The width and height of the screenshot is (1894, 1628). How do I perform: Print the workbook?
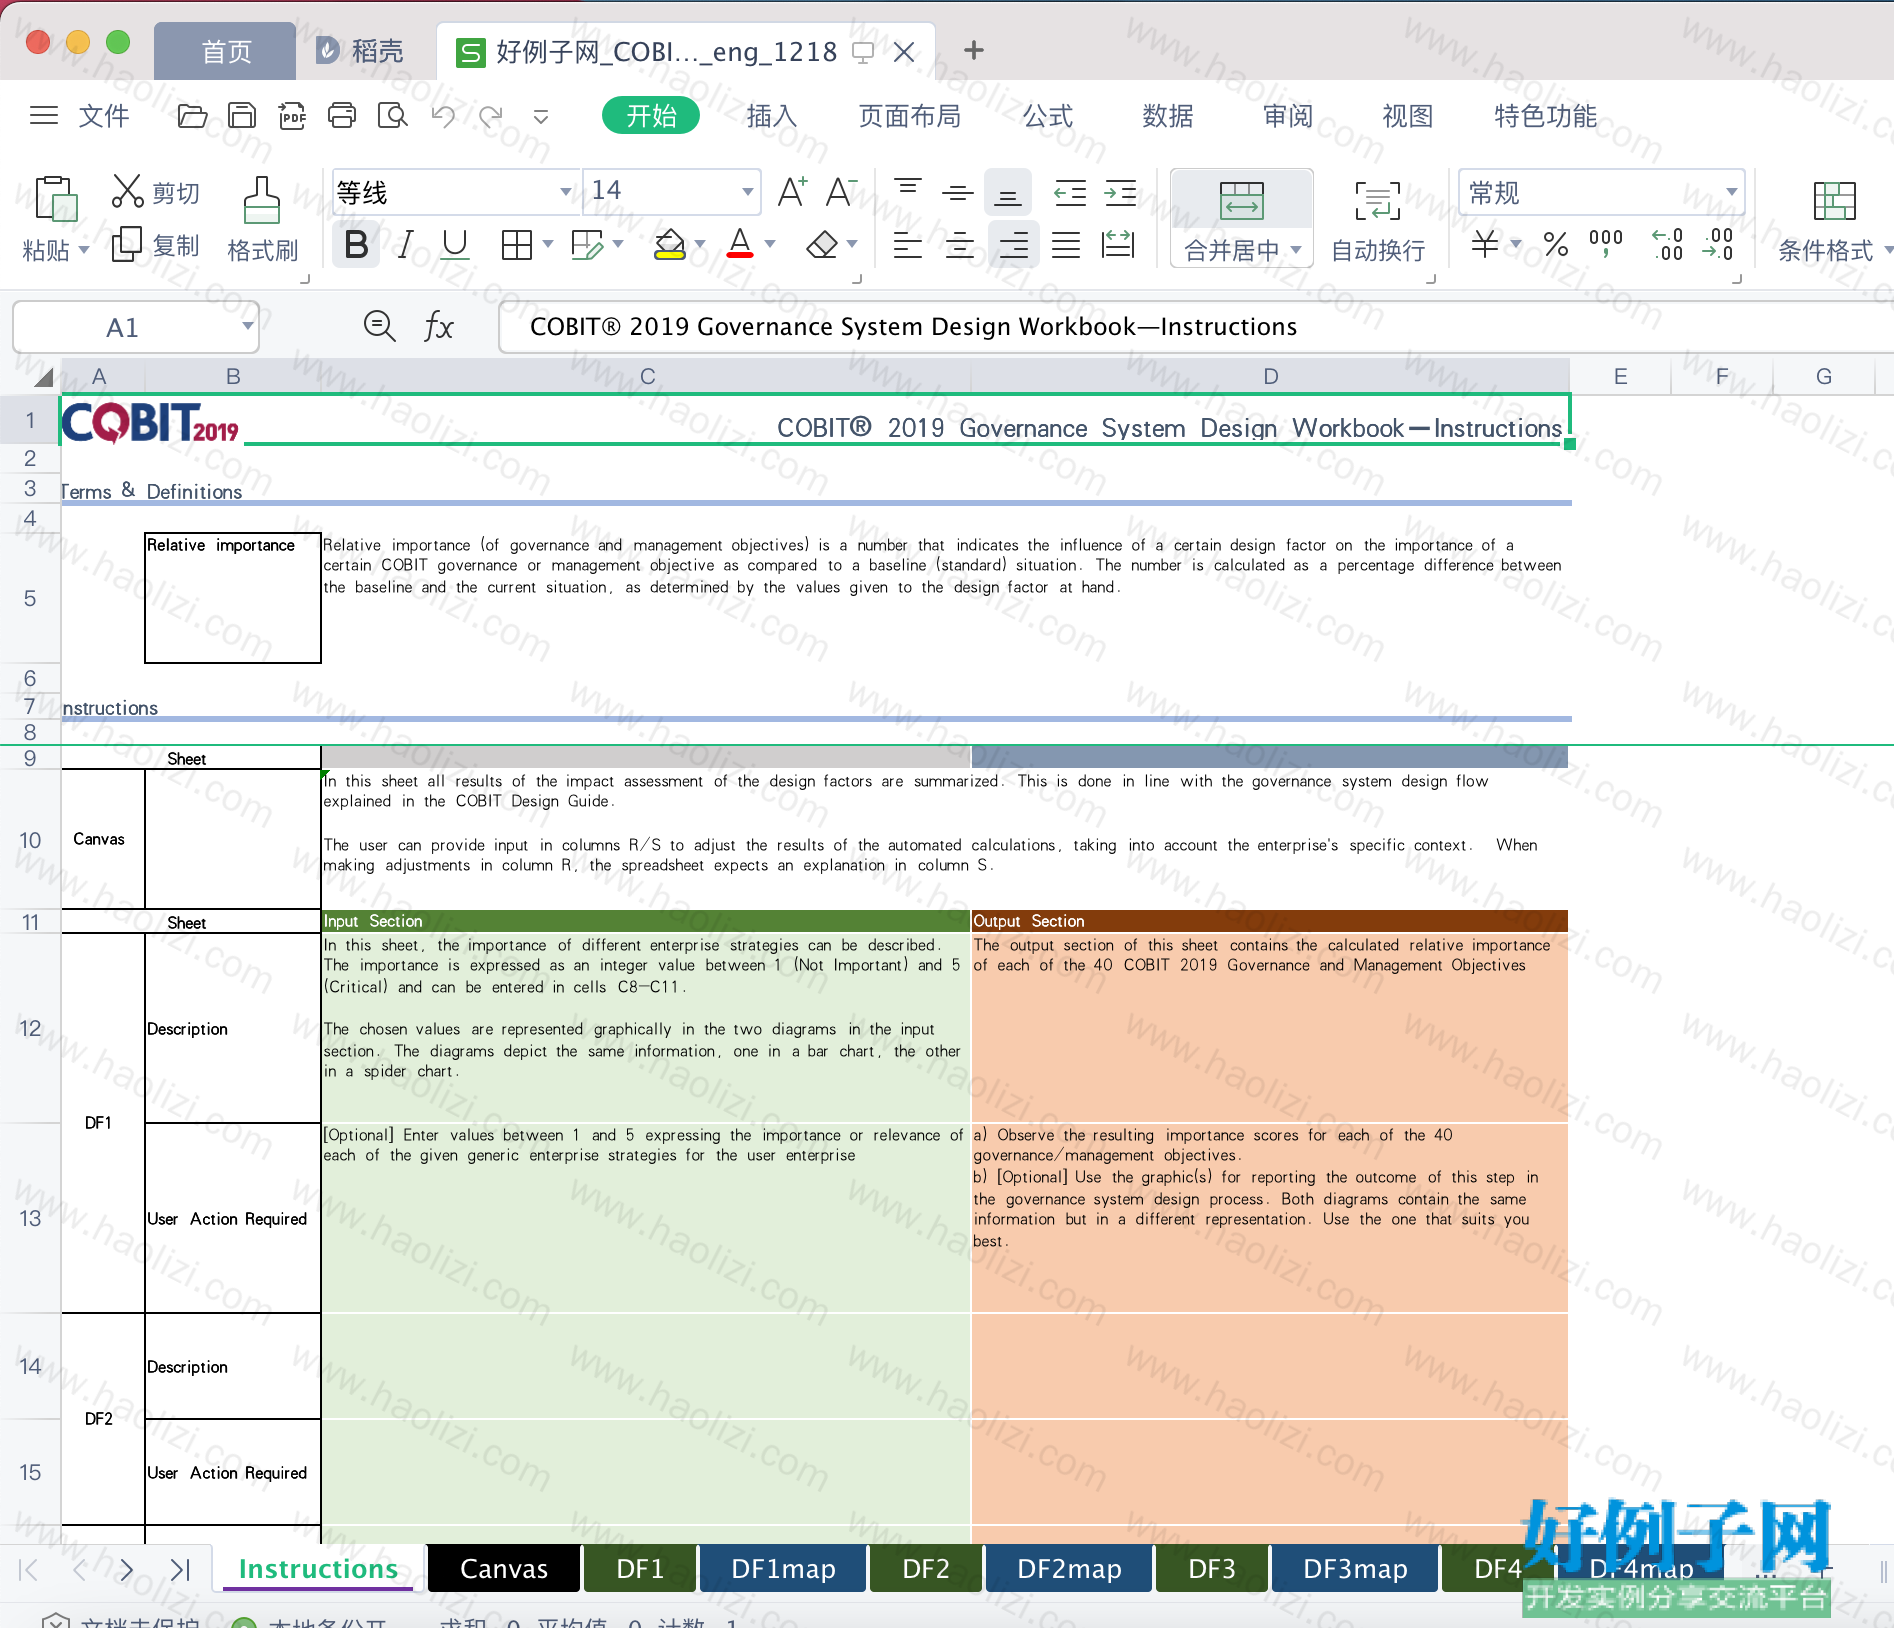pos(342,116)
